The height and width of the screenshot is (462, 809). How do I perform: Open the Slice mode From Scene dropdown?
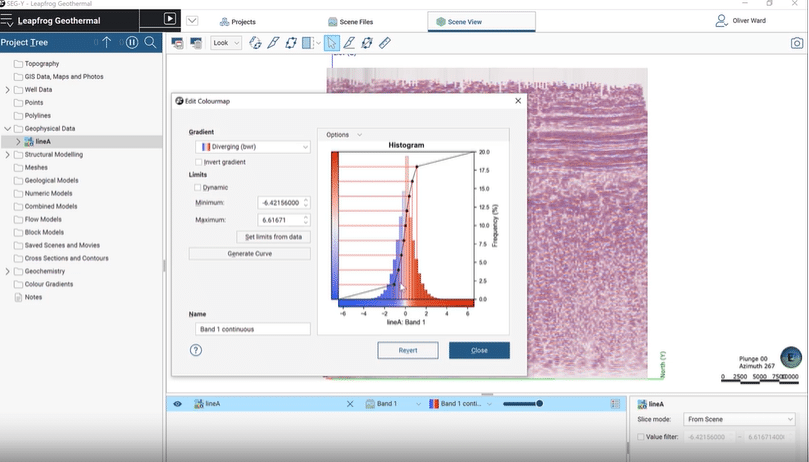[739, 419]
